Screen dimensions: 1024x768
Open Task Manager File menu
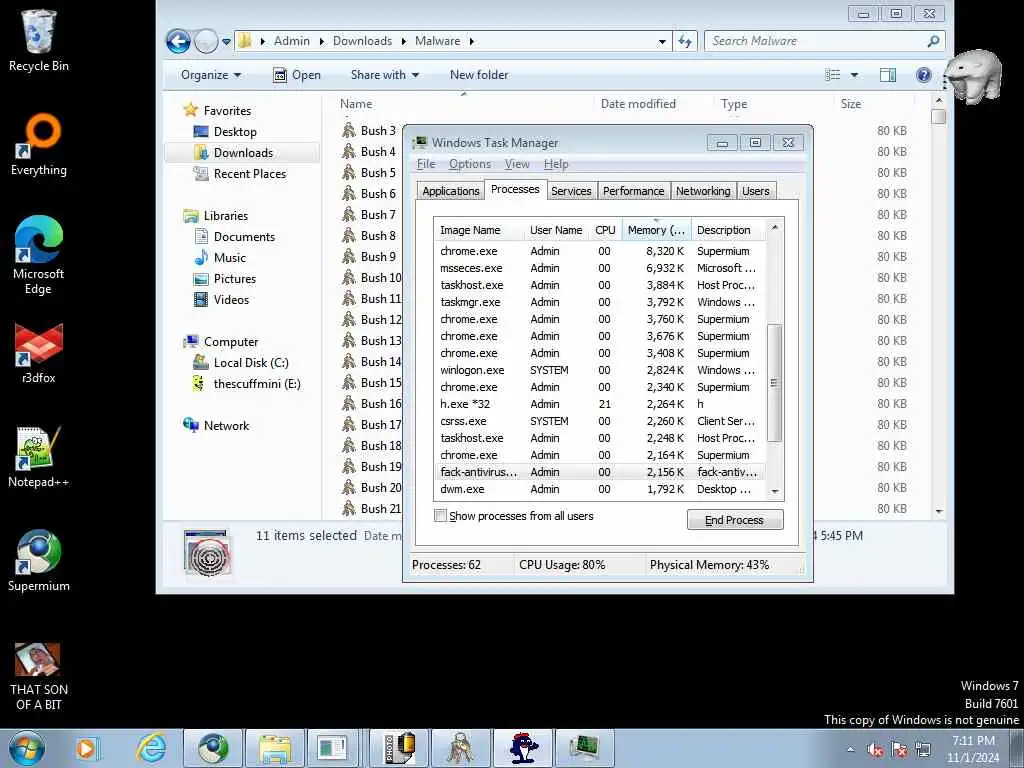pyautogui.click(x=426, y=164)
